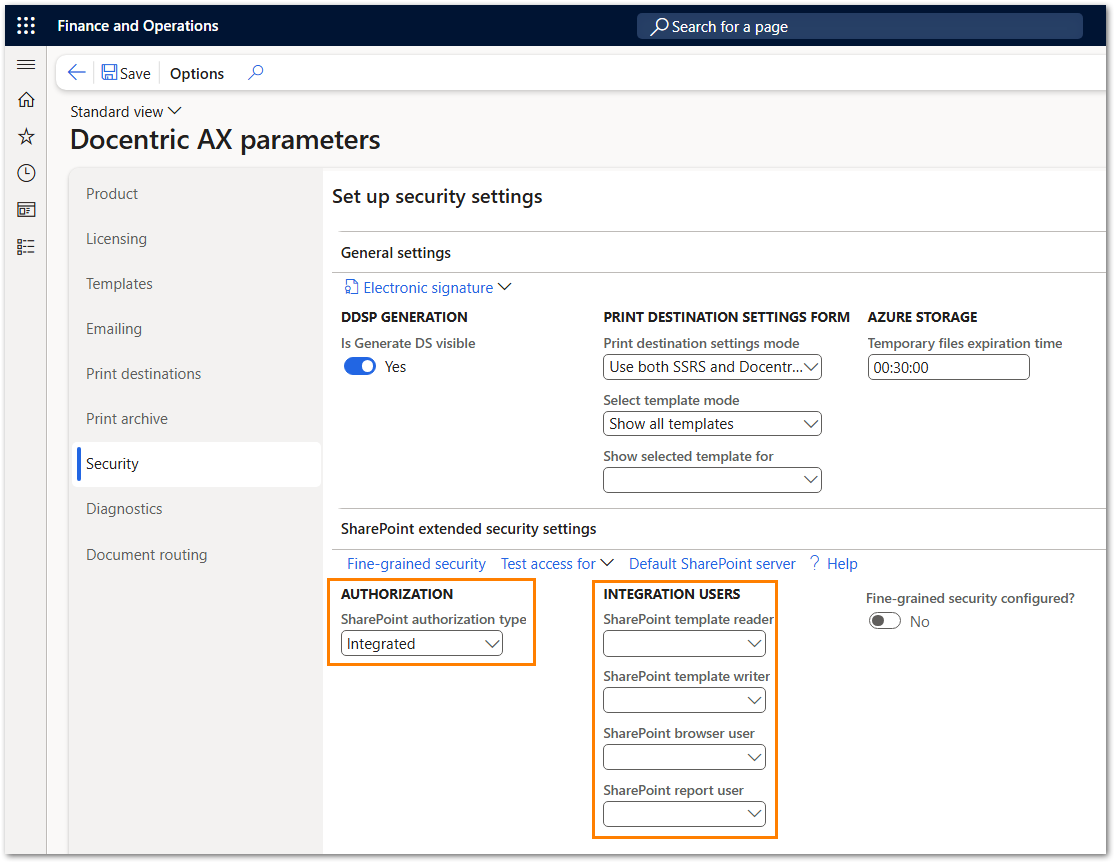Switch to the Licensing tab

pyautogui.click(x=116, y=239)
